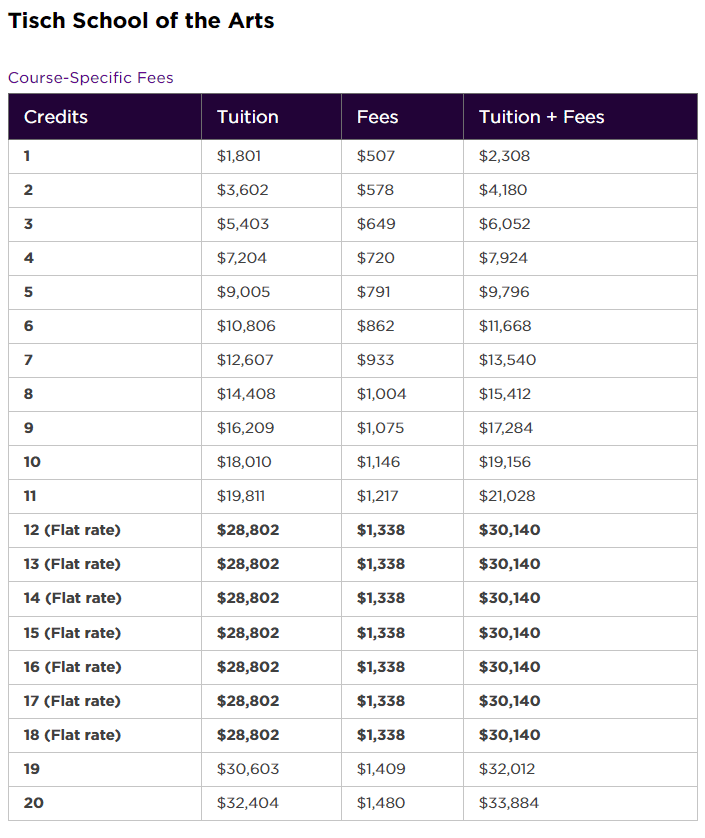This screenshot has height=838, width=705.
Task: Click the Tuition + Fees column header
Action: tap(541, 117)
